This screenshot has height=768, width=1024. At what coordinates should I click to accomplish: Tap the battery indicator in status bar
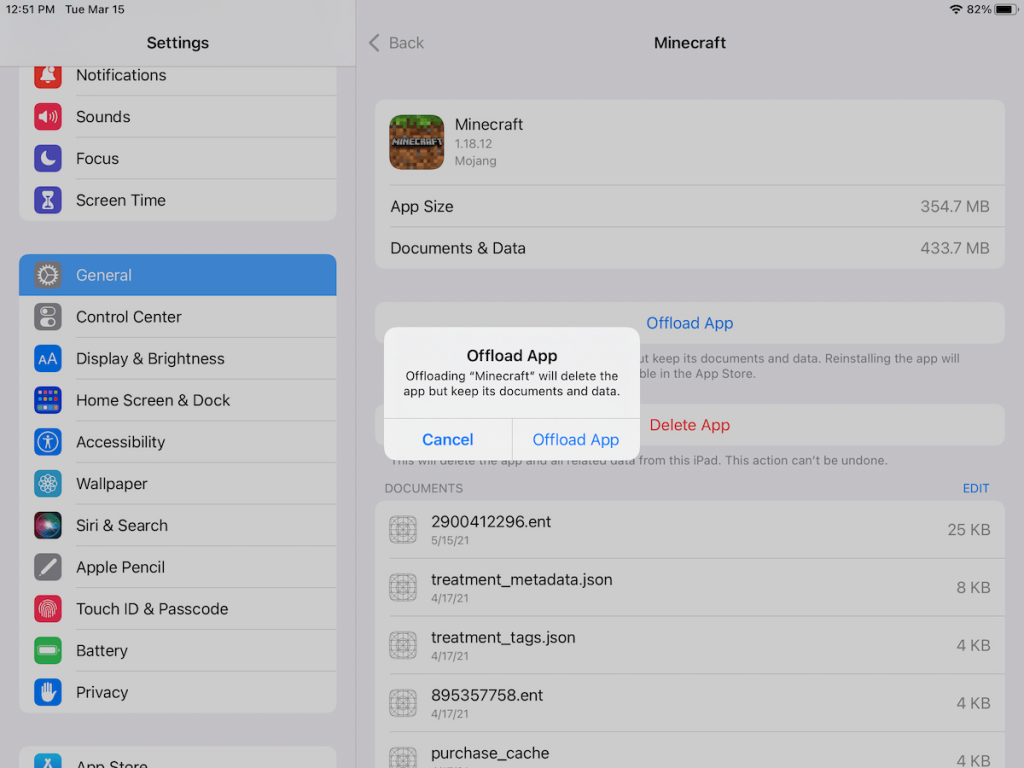pos(1006,9)
